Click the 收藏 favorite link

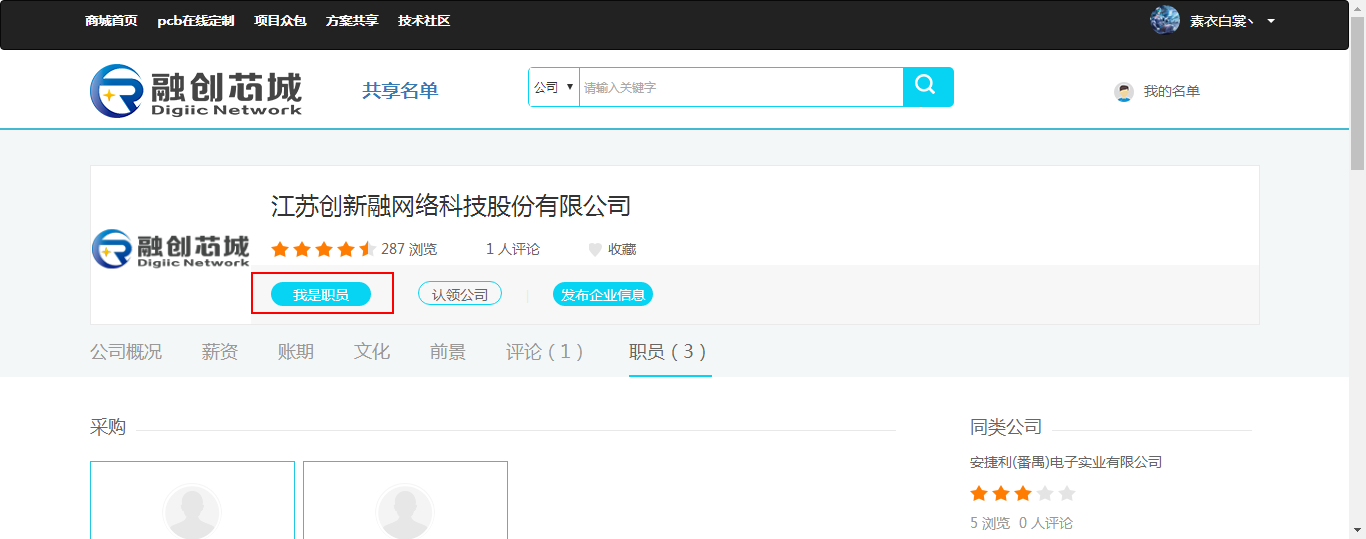click(622, 250)
